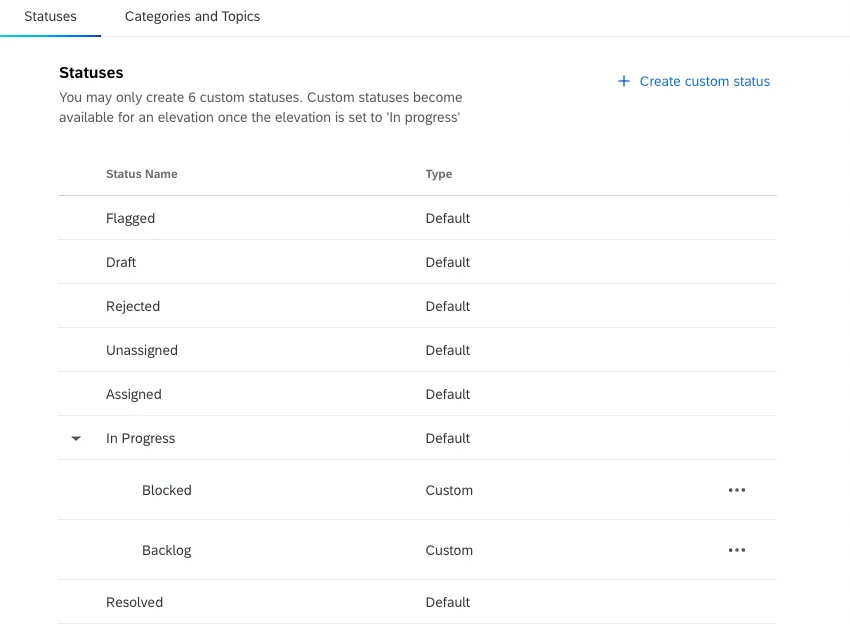Click the disclosure arrow next to In Progress
The image size is (850, 624).
[x=75, y=438]
